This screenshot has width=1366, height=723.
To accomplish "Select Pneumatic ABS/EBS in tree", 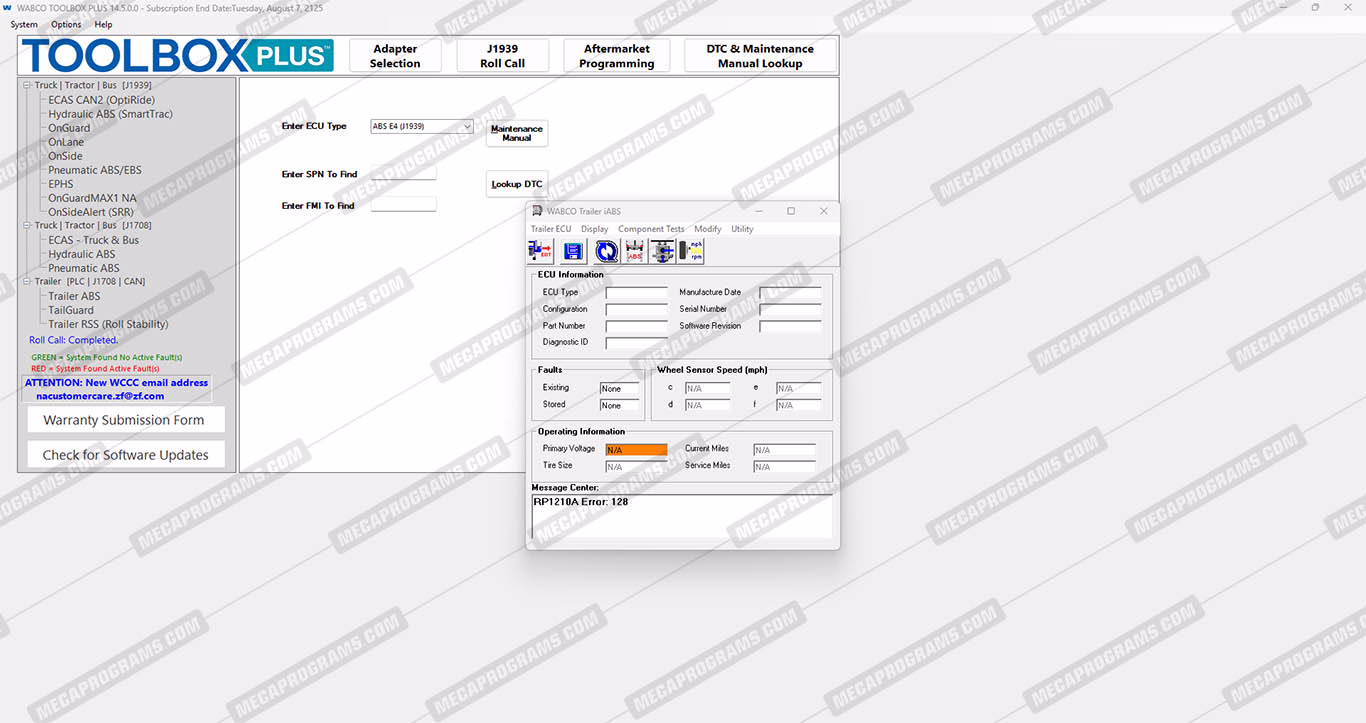I will pos(95,170).
